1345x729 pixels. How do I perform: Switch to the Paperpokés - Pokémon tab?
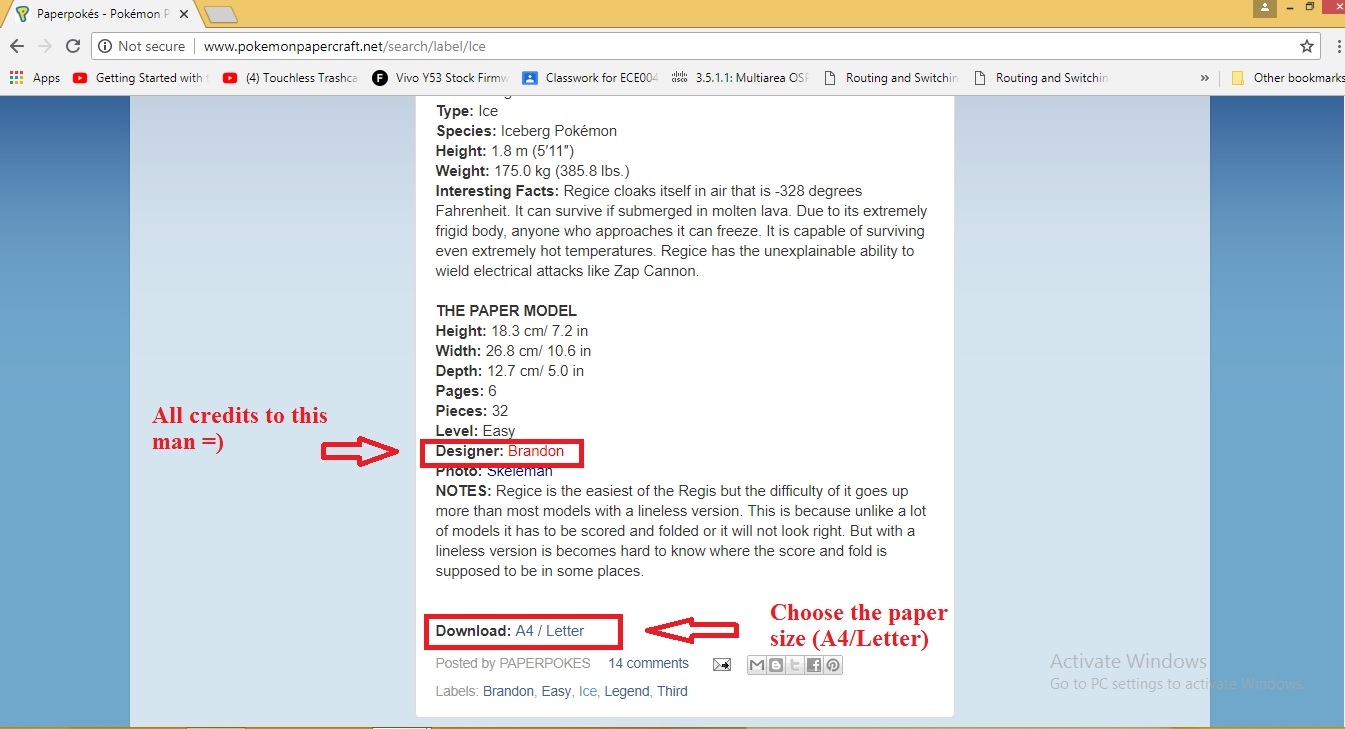click(x=100, y=14)
